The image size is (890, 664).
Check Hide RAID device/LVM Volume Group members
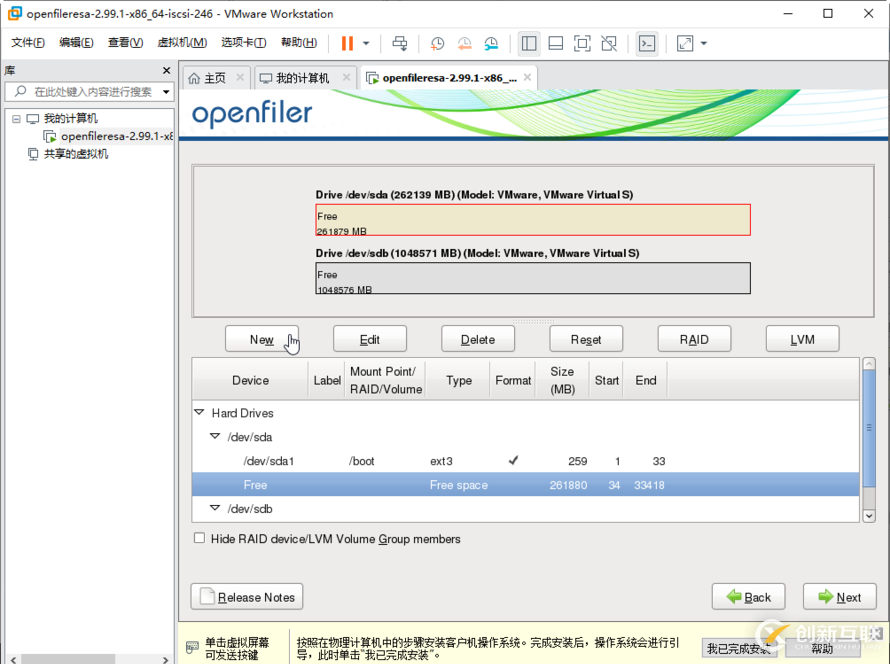click(200, 538)
